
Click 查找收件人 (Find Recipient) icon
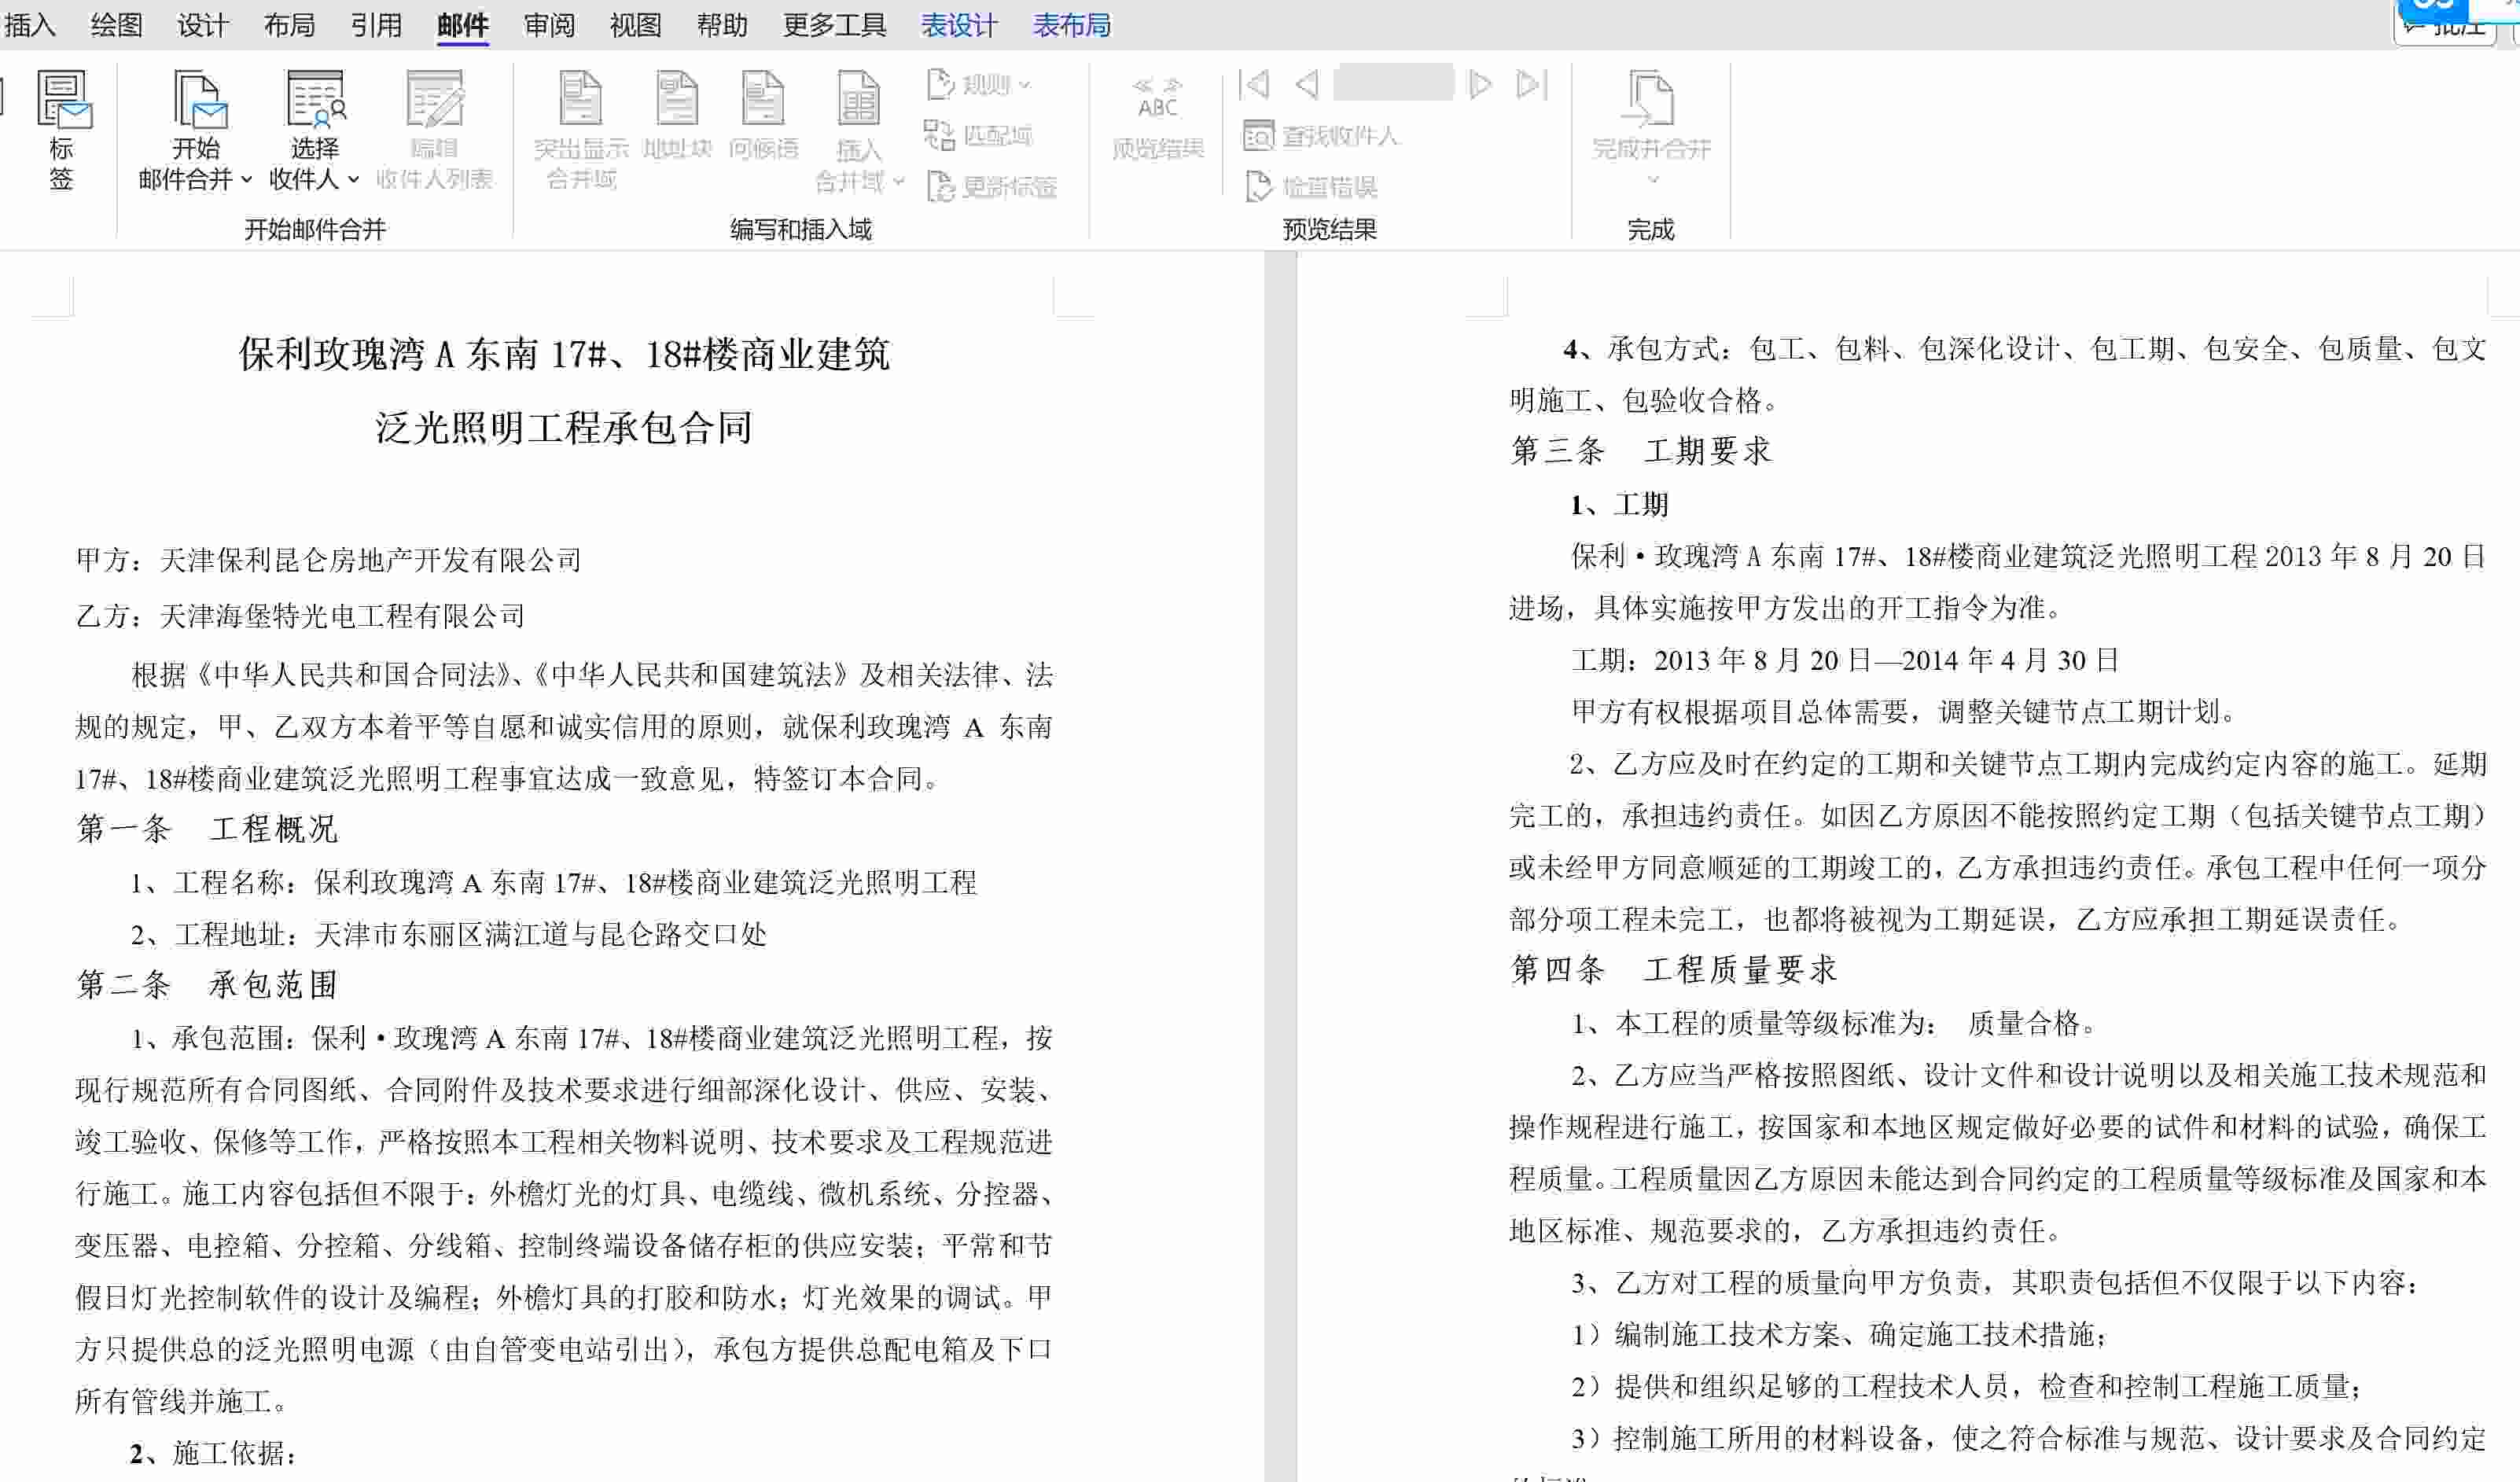(1258, 135)
